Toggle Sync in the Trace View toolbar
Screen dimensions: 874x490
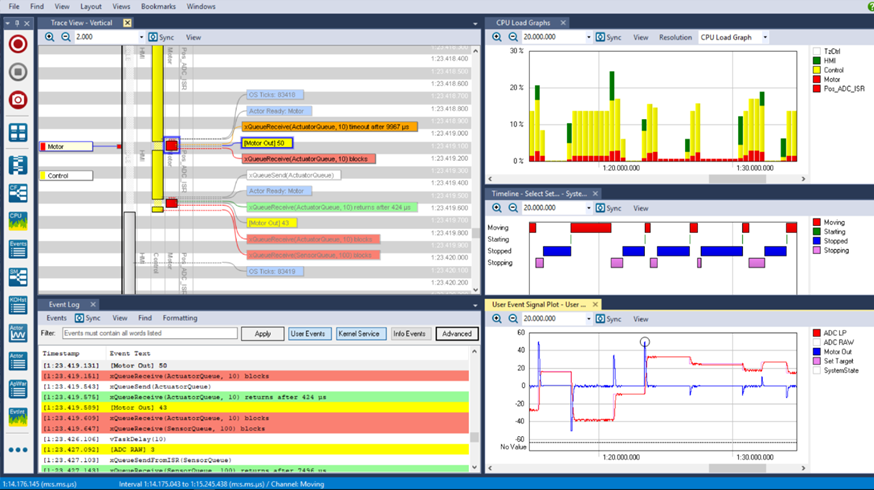click(x=161, y=37)
